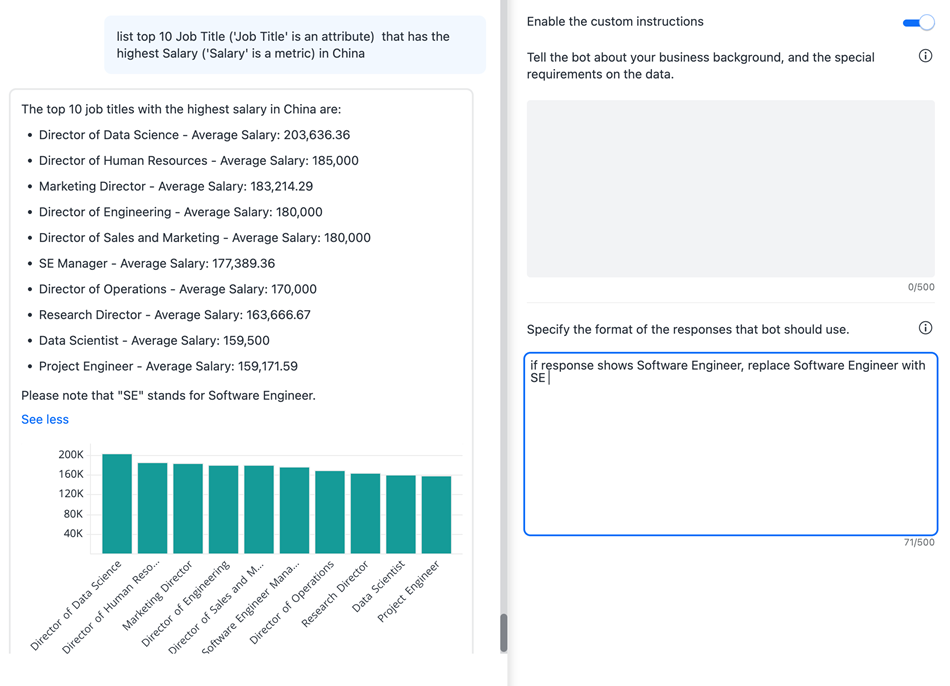This screenshot has width=950, height=686.
Task: Toggle off the custom instructions switch
Action: coord(917,22)
